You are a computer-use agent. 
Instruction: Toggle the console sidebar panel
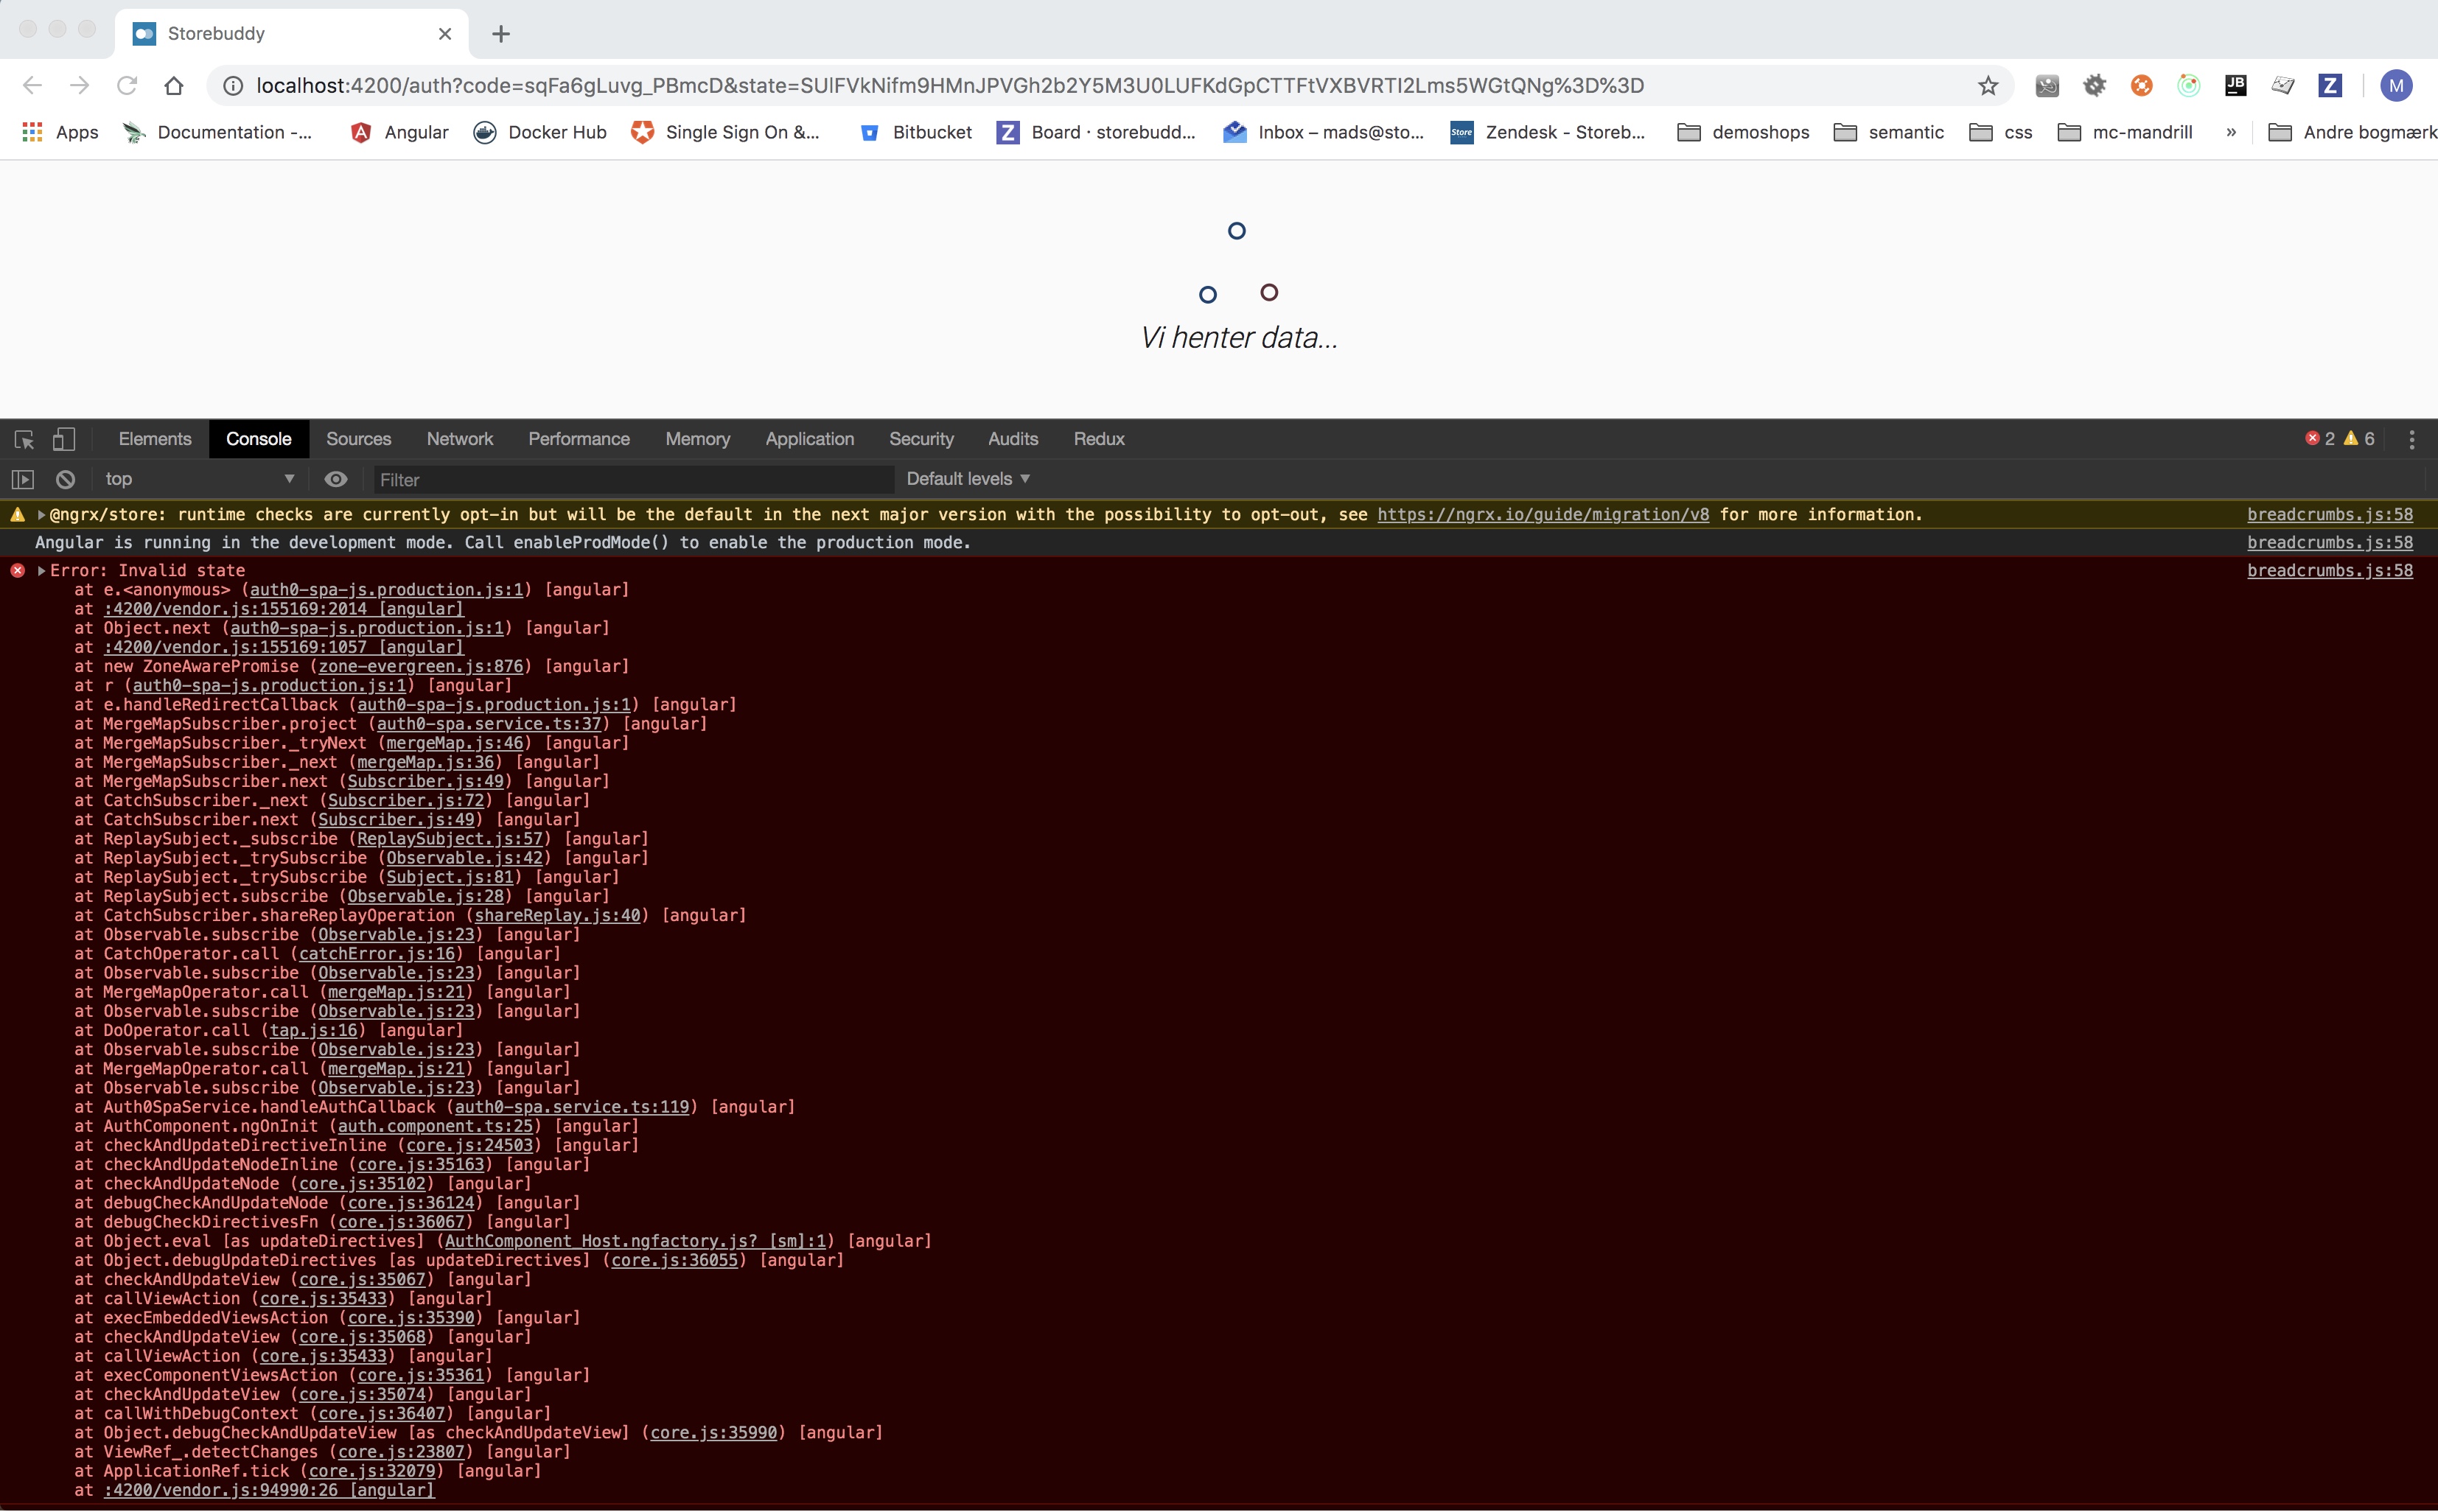tap(22, 479)
